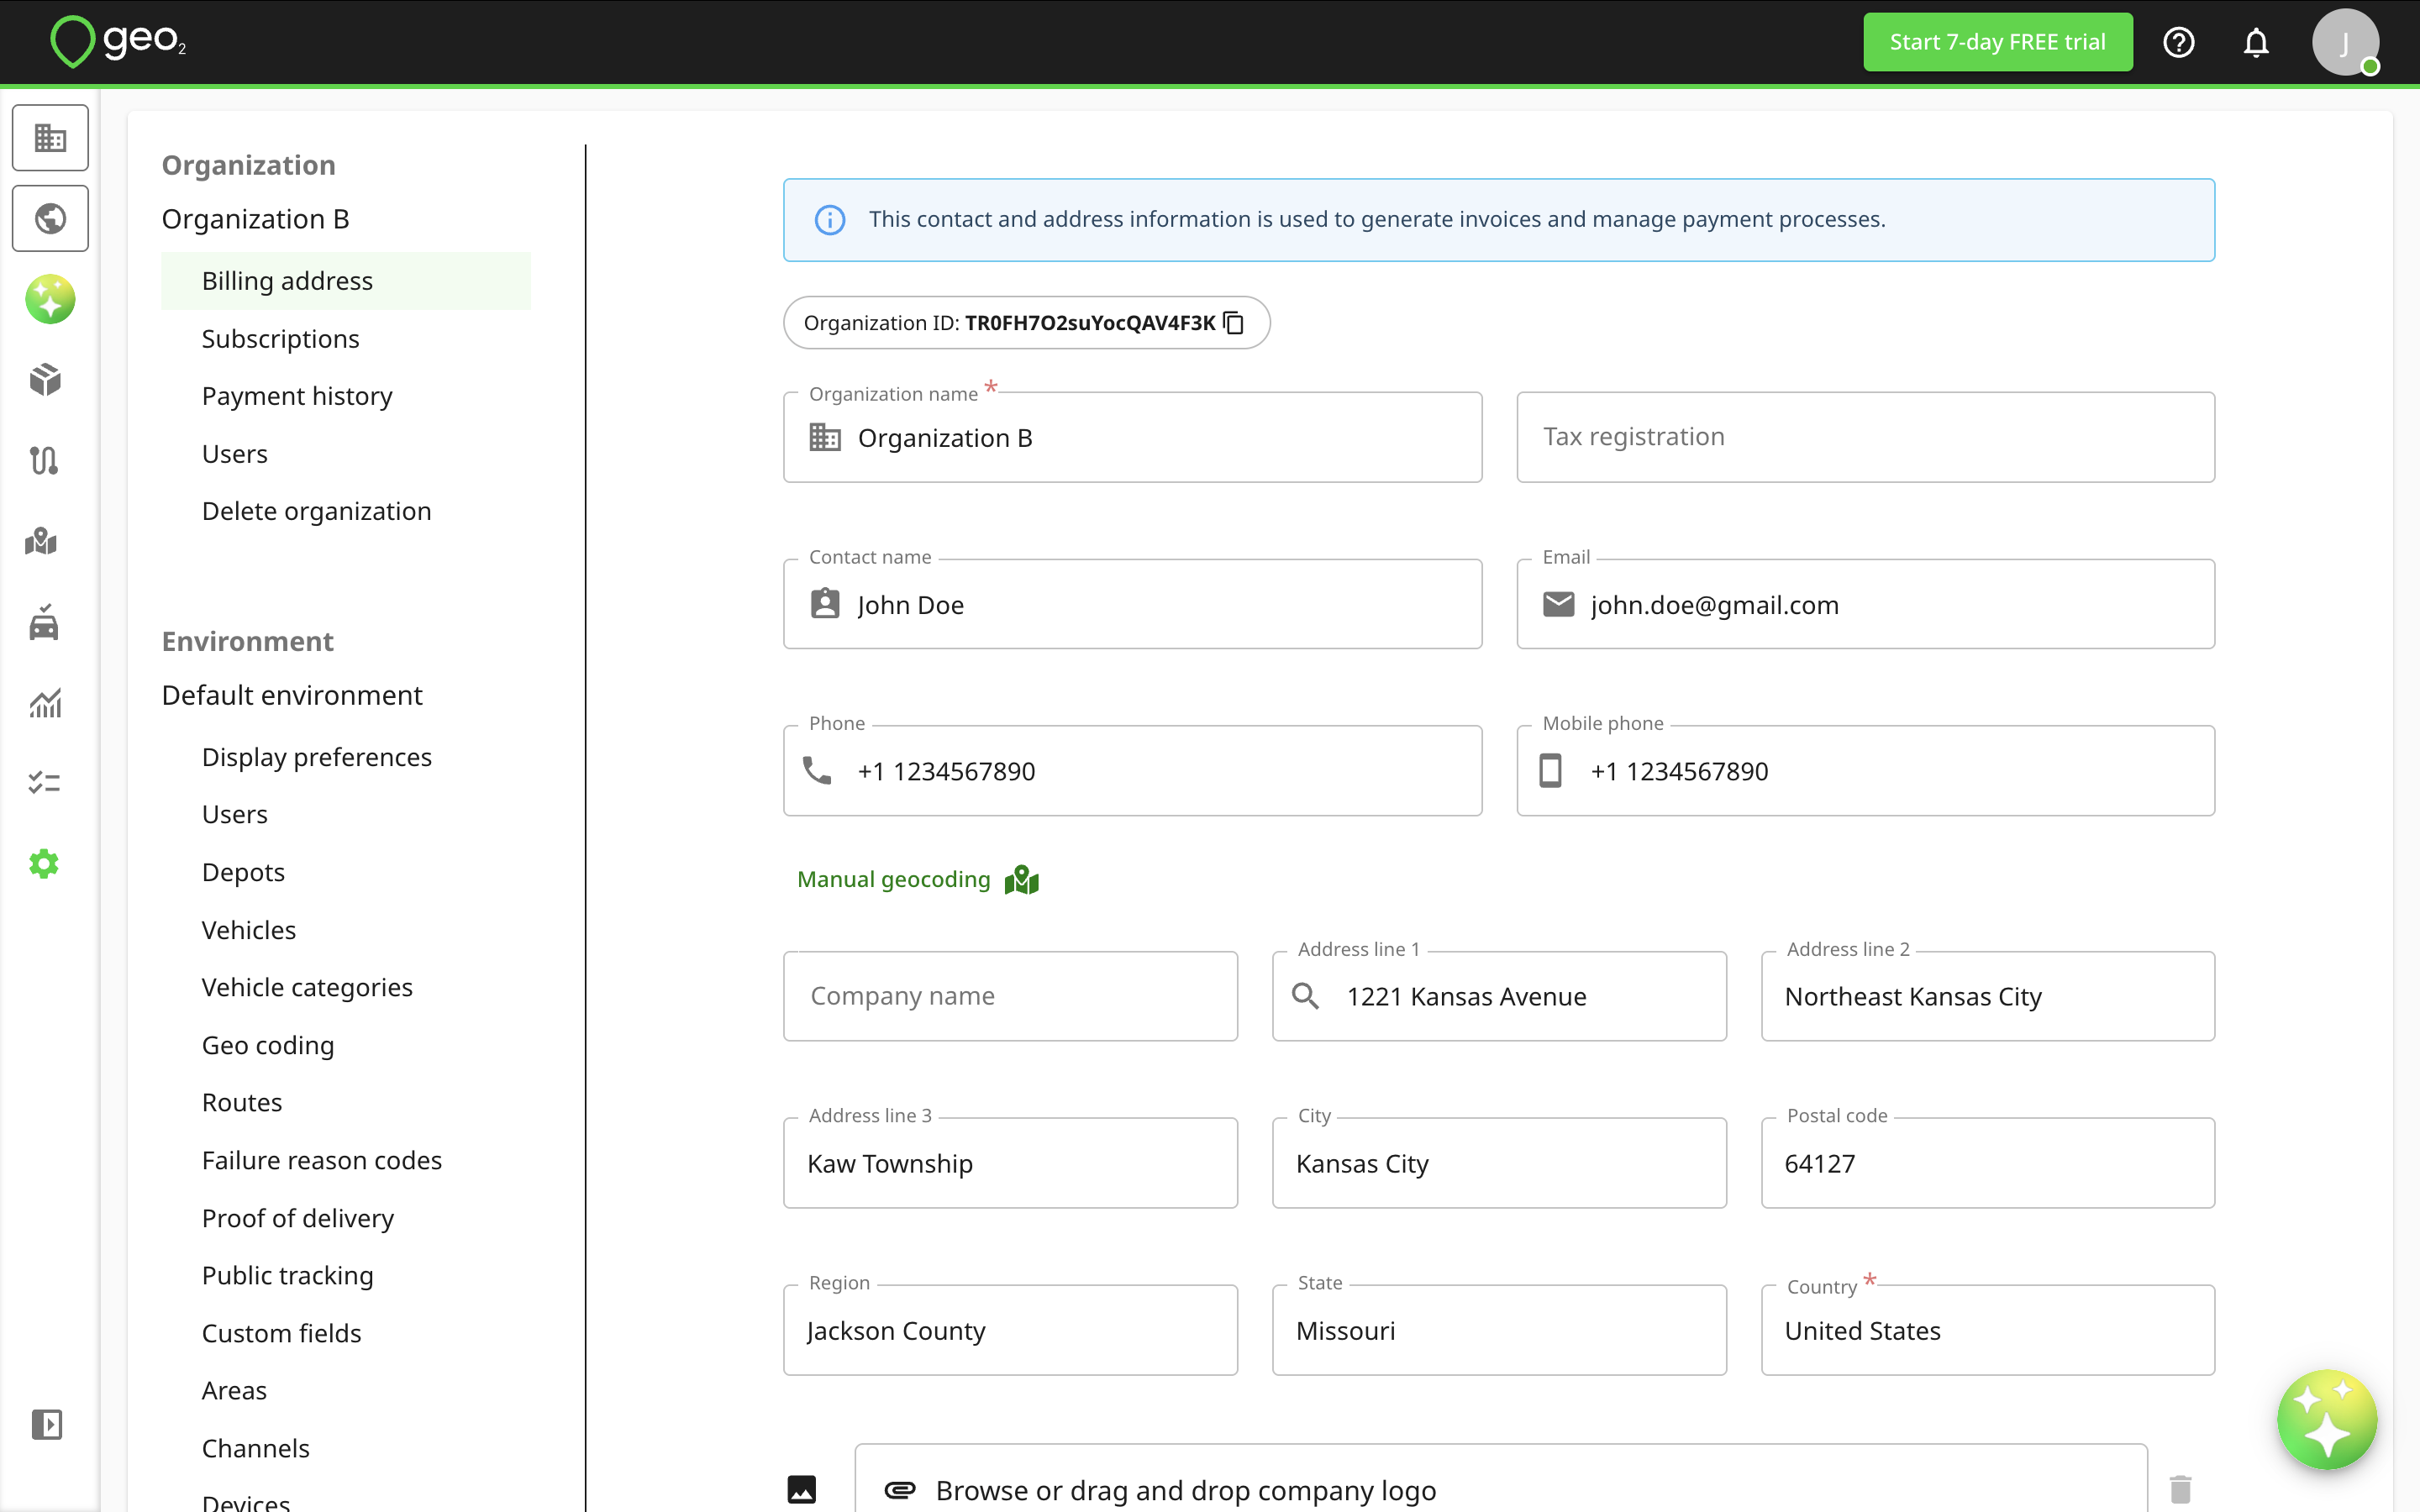Focus the Tax registration field
The image size is (2420, 1512).
click(x=1865, y=437)
